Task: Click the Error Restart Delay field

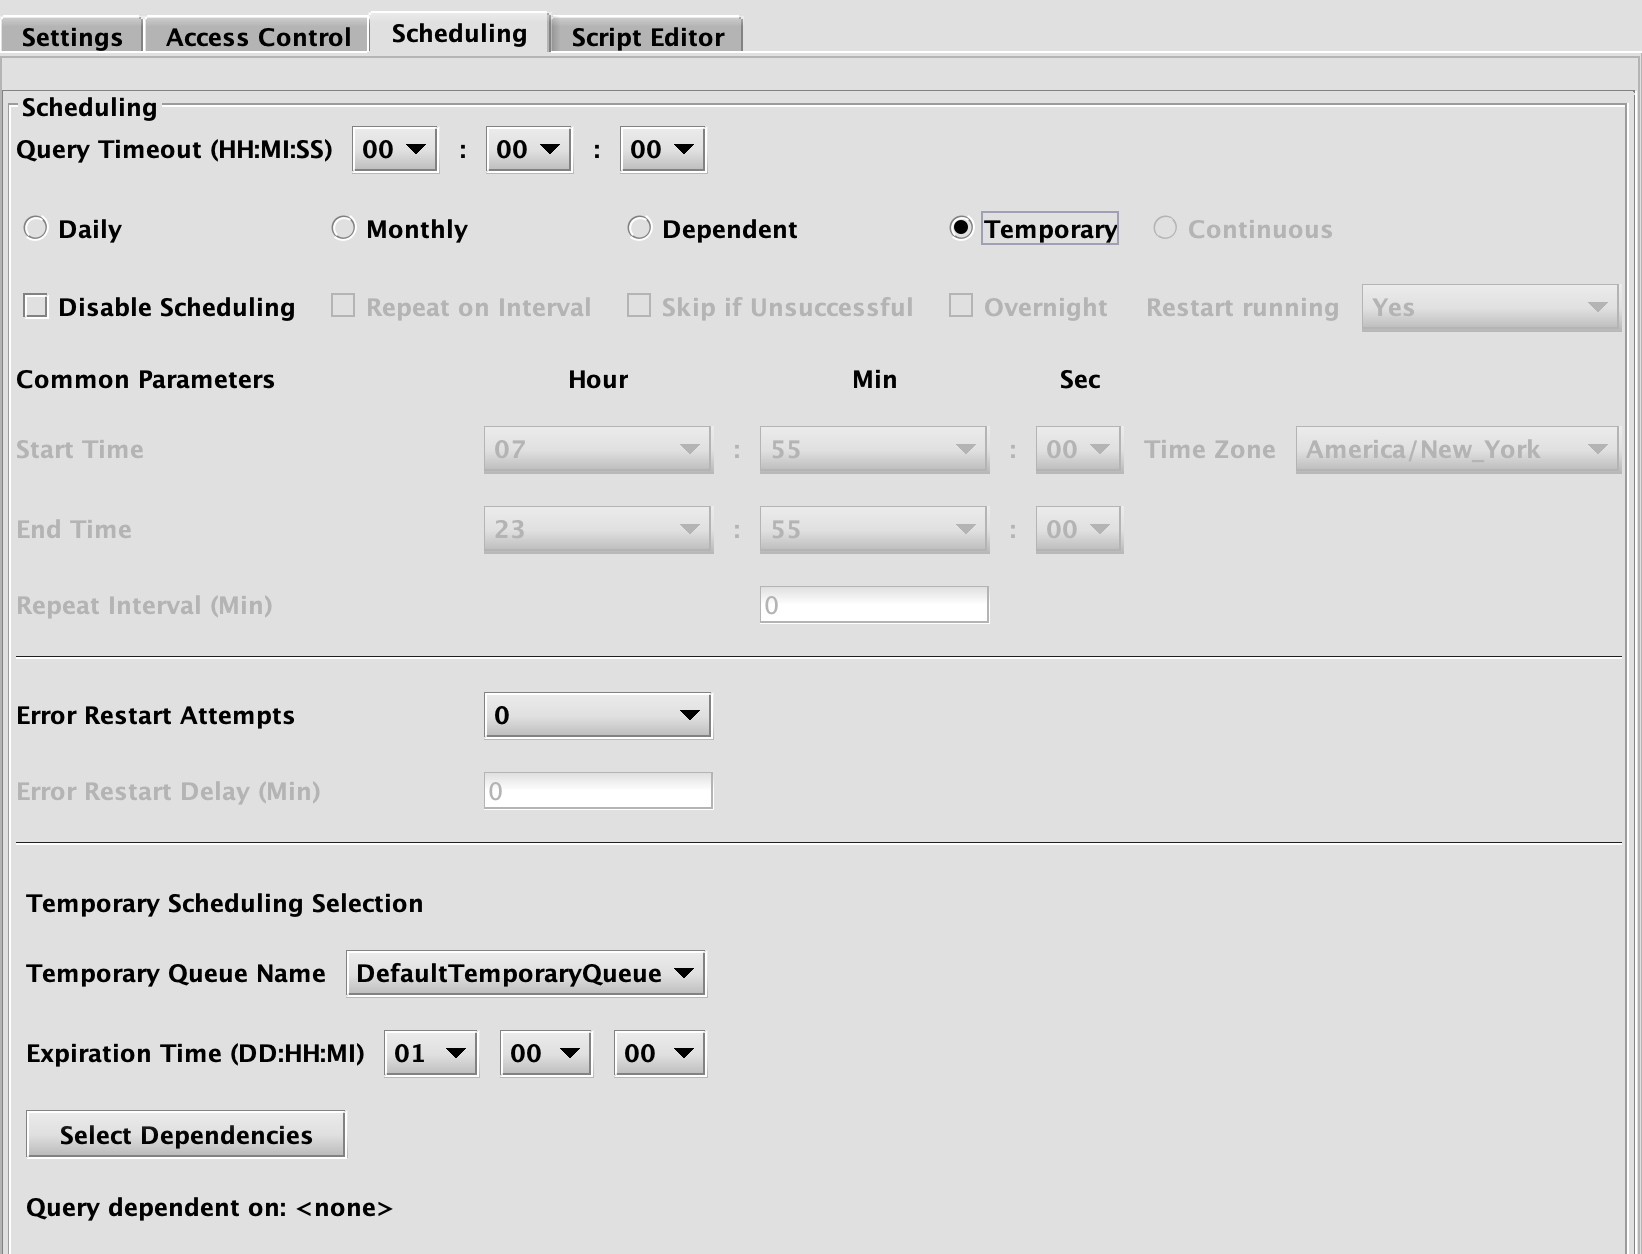Action: click(598, 791)
